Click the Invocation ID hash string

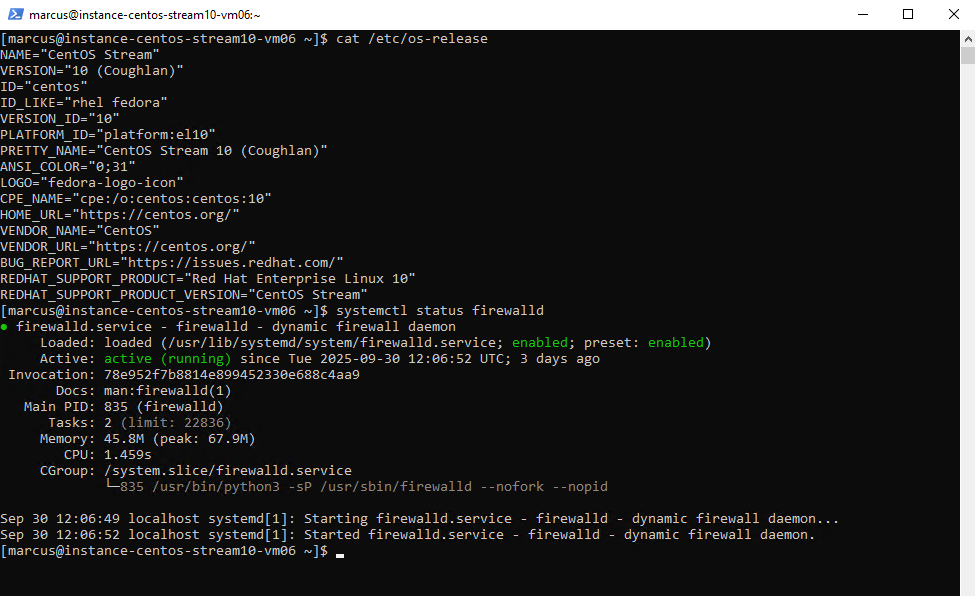coord(231,374)
